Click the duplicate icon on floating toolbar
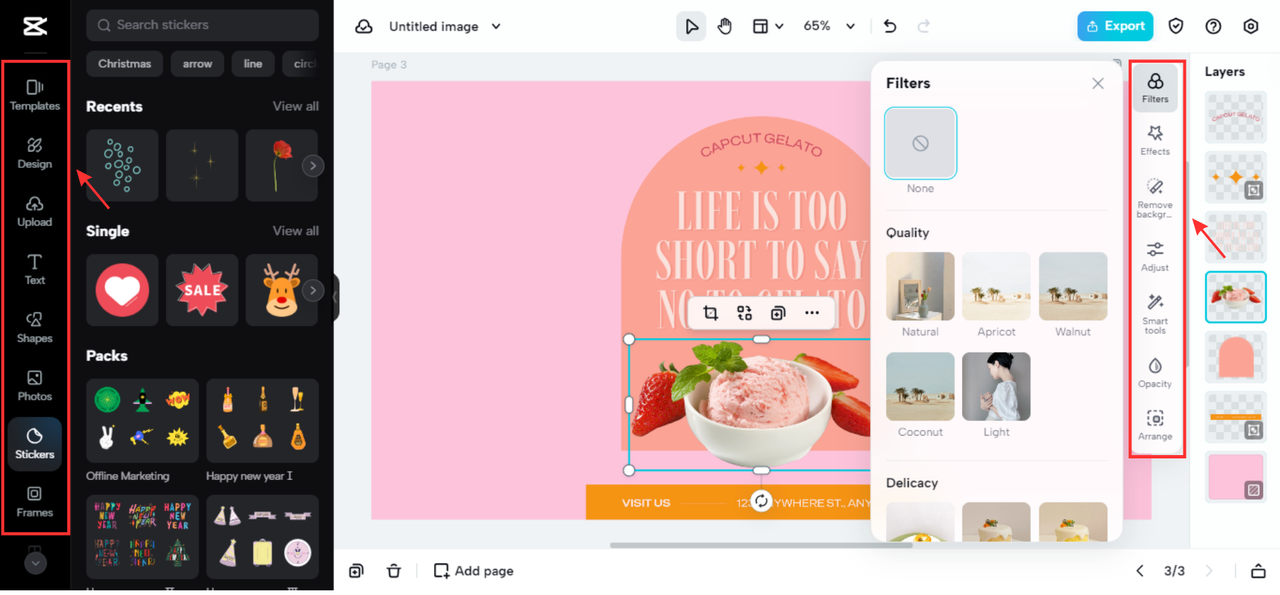Image resolution: width=1280 pixels, height=595 pixels. [x=778, y=313]
